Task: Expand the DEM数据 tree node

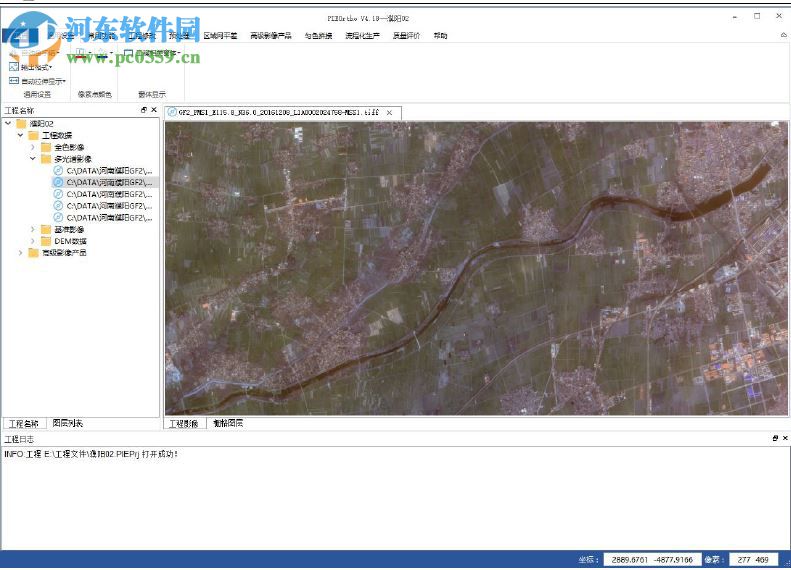Action: click(x=33, y=241)
